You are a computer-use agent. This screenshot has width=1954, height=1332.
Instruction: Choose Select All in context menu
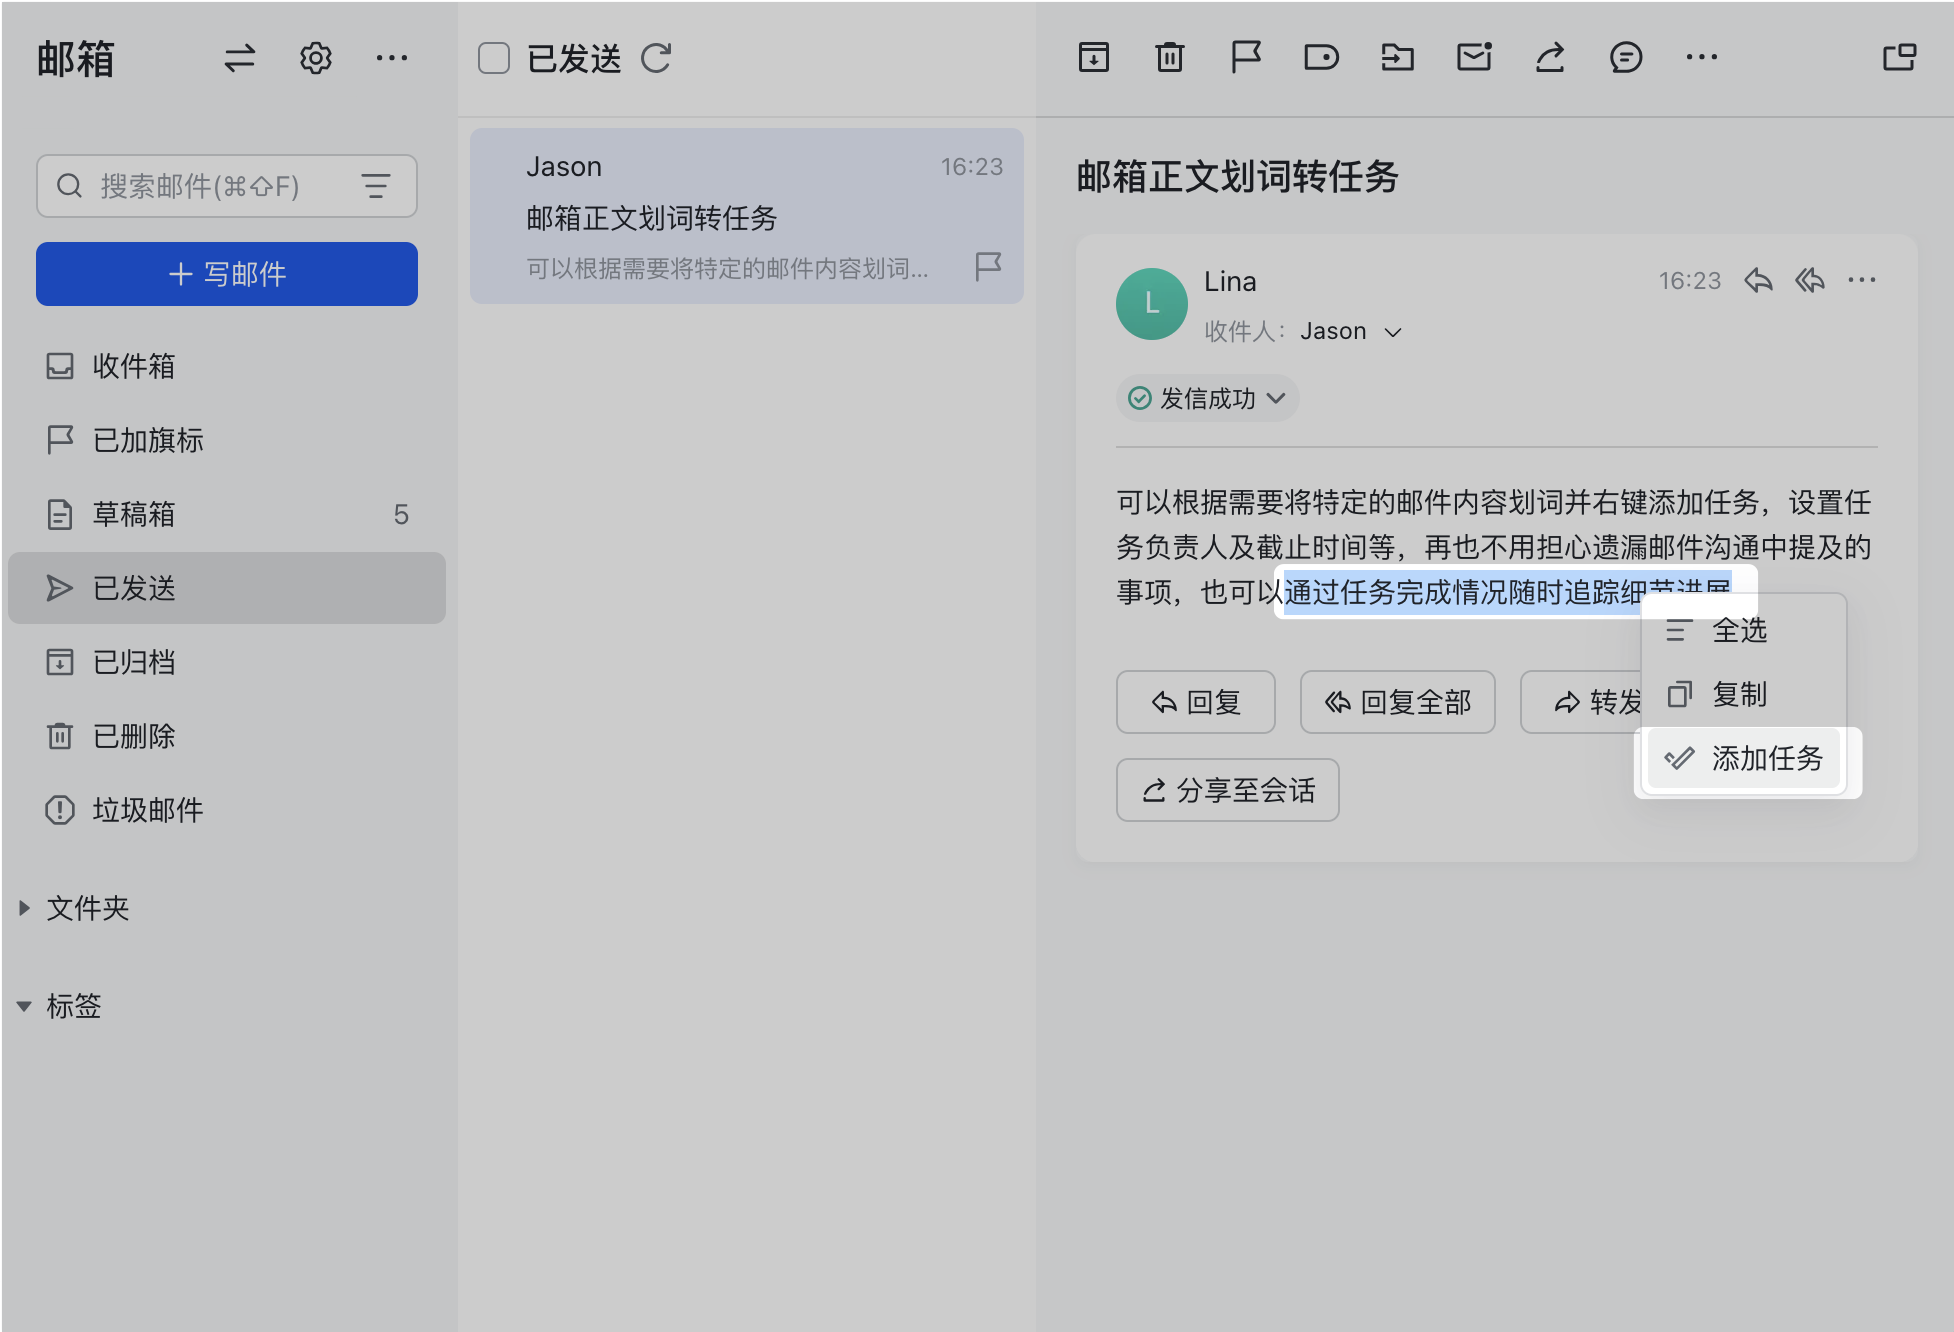pos(1744,631)
